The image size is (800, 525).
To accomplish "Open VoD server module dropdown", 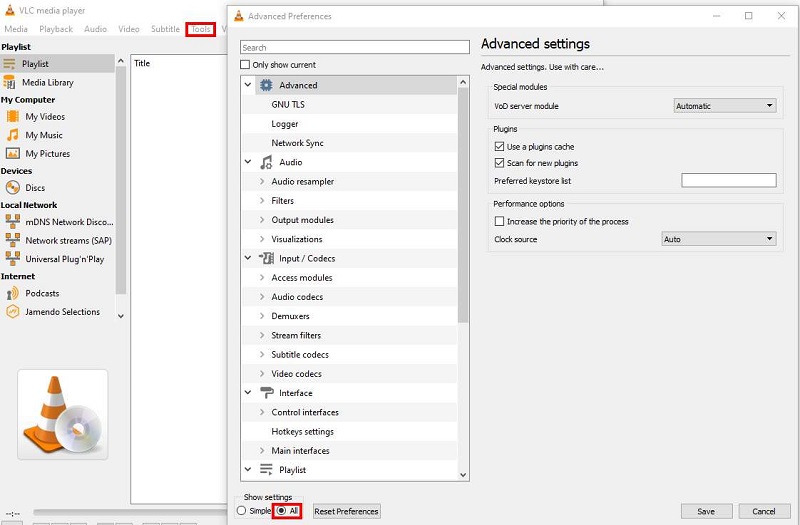I will (x=725, y=106).
